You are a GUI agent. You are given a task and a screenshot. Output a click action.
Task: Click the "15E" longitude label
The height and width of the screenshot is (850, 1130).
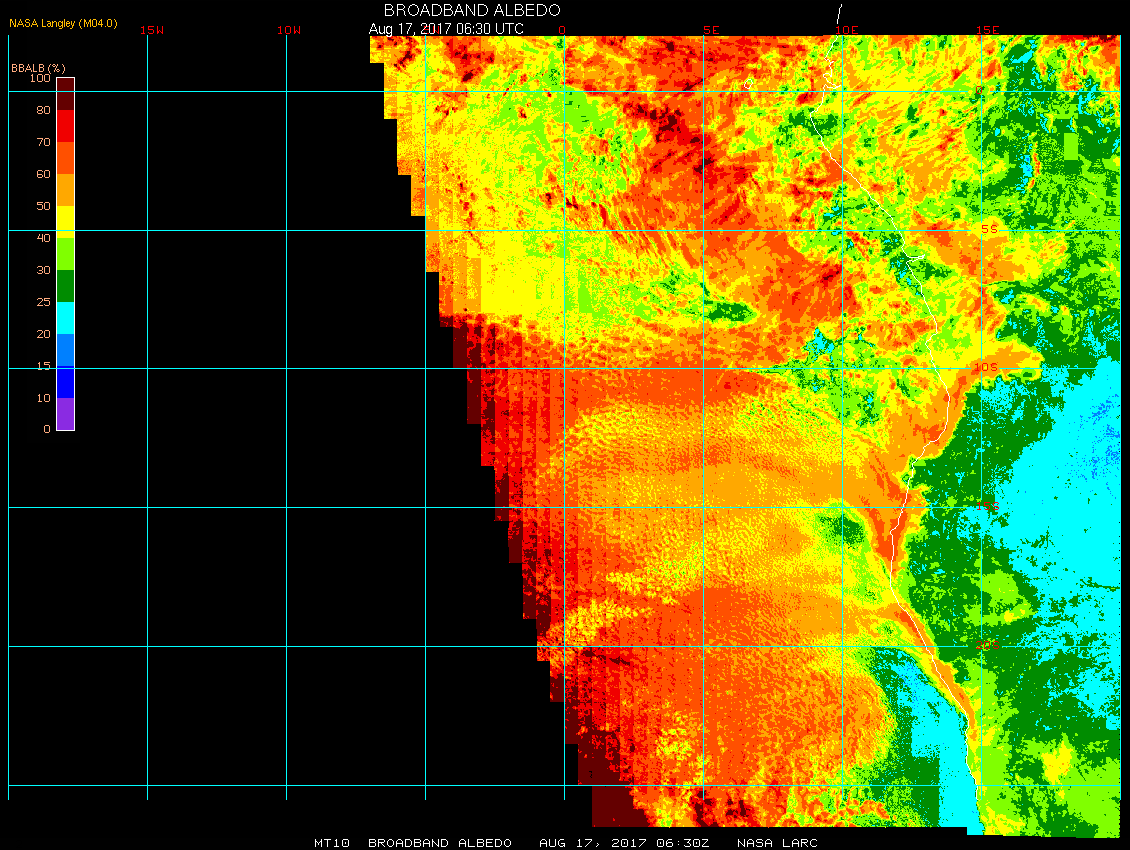[987, 30]
